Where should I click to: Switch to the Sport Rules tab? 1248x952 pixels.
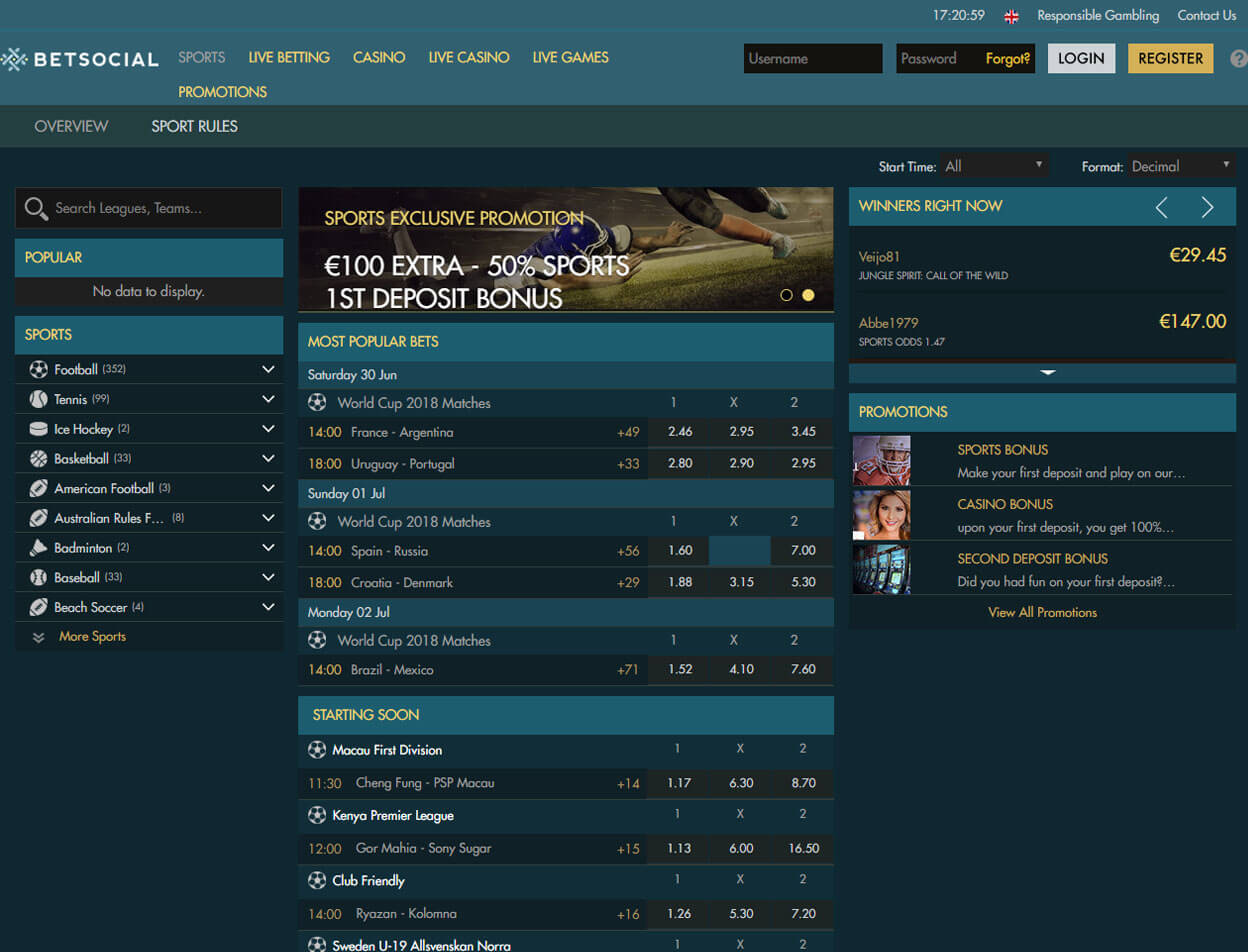194,126
